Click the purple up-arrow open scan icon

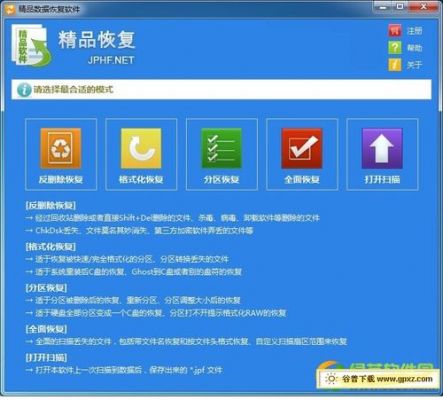point(382,148)
